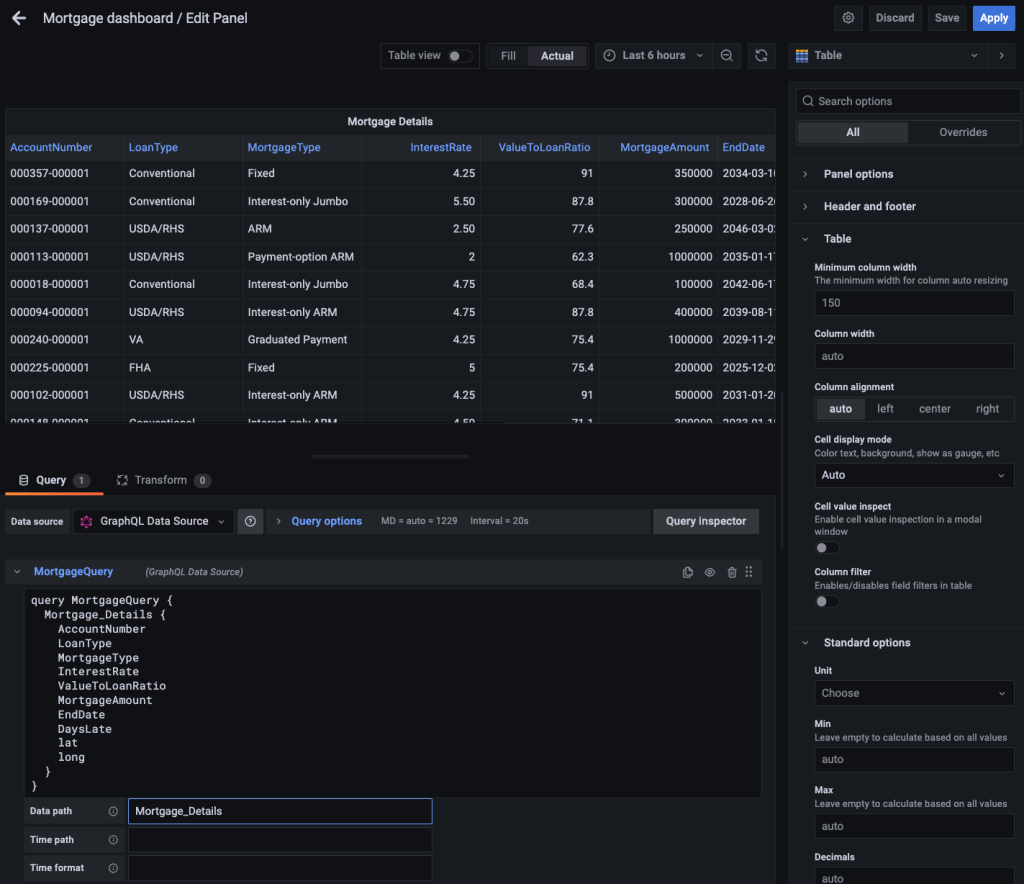Enable the Table view toggle
The width and height of the screenshot is (1024, 884).
458,55
